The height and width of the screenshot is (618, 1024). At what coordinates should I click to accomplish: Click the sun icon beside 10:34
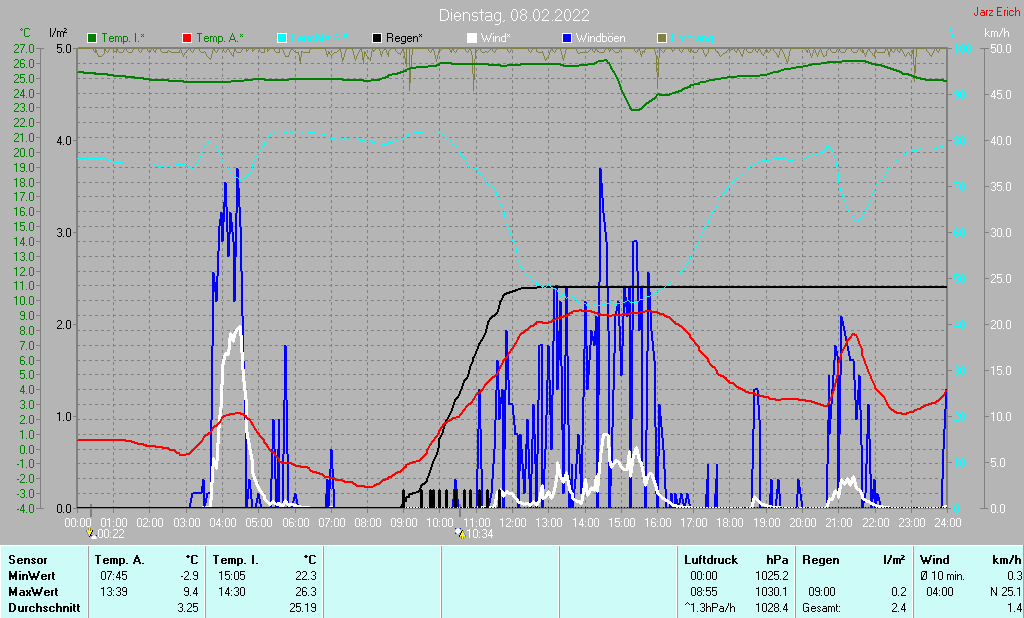click(459, 534)
